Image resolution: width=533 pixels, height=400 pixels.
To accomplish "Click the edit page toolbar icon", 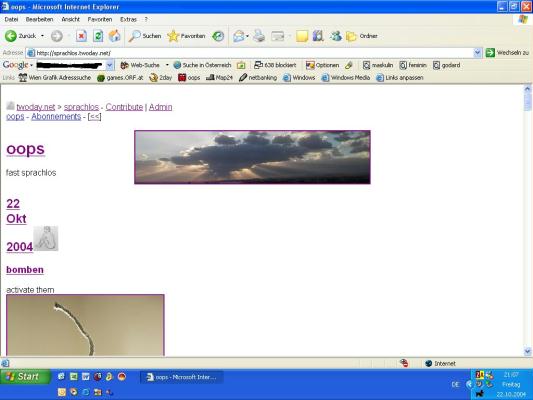I will 278,36.
